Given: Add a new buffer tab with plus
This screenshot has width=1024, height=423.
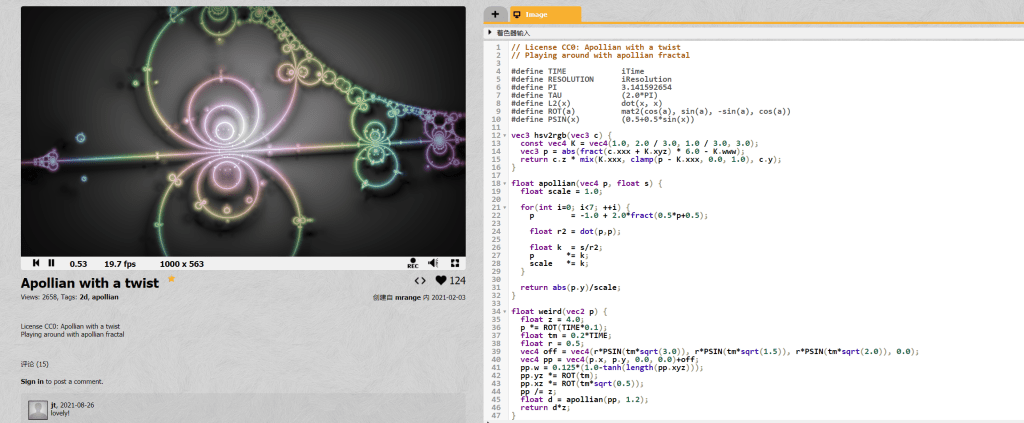Looking at the screenshot, I should click(x=495, y=14).
